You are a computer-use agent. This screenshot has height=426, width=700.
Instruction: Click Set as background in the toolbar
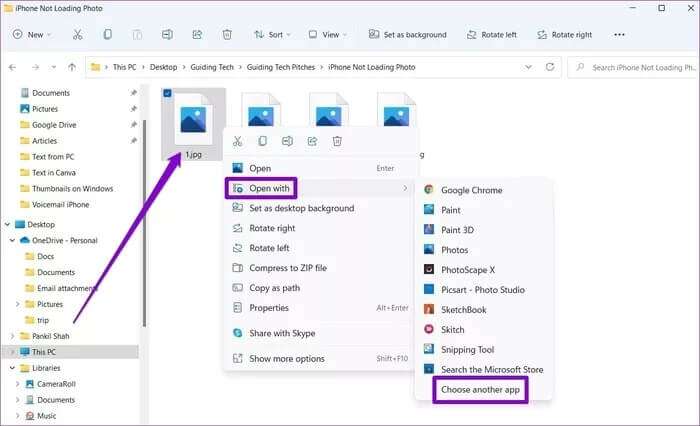pyautogui.click(x=408, y=34)
